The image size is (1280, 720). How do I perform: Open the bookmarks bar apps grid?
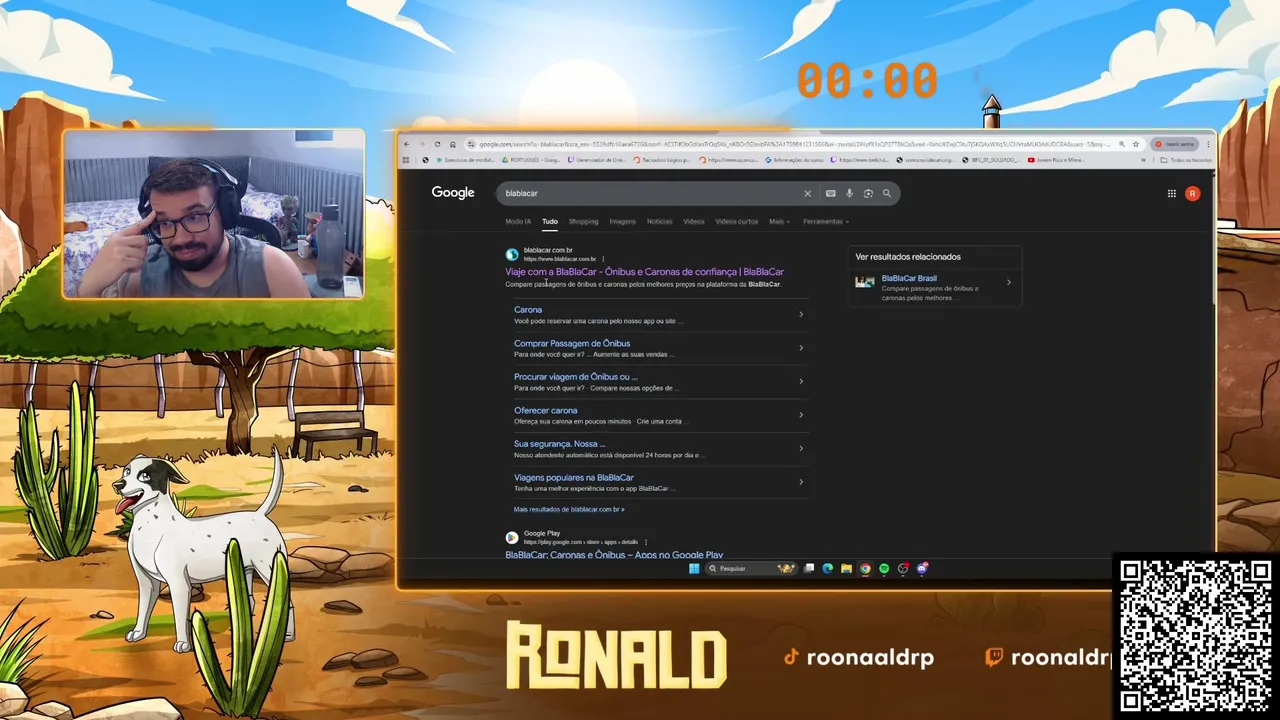[x=406, y=160]
